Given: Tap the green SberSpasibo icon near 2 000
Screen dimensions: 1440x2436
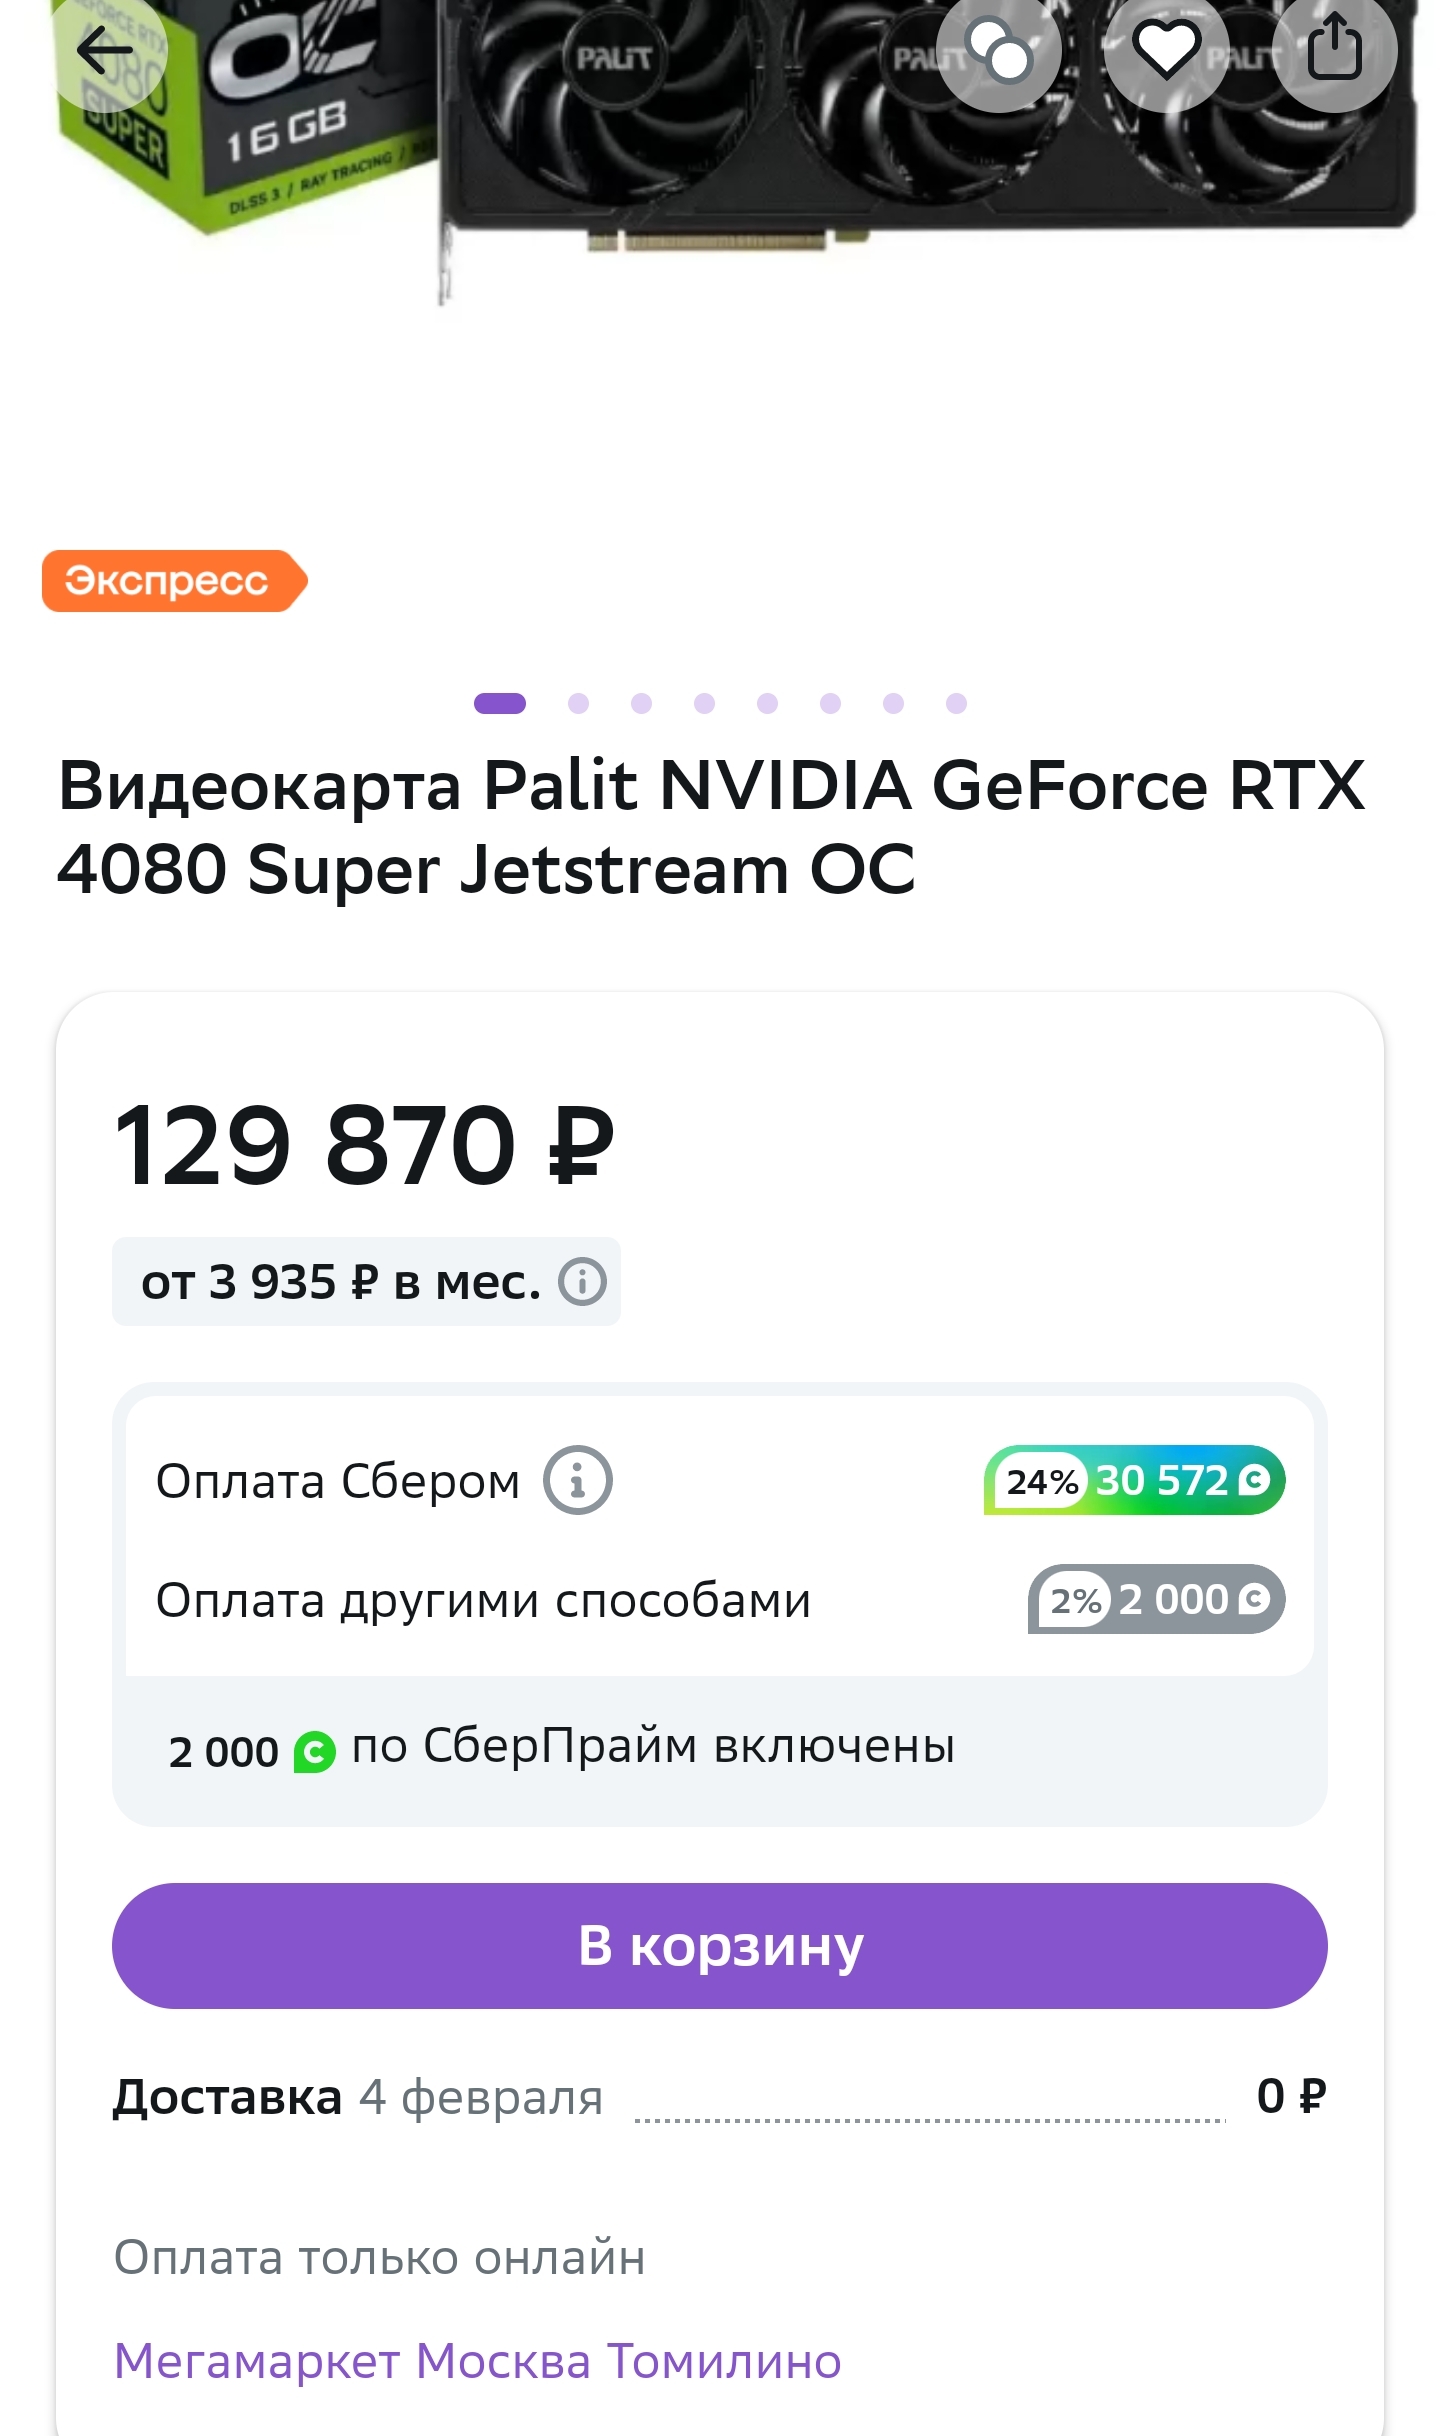Looking at the screenshot, I should pos(314,1752).
